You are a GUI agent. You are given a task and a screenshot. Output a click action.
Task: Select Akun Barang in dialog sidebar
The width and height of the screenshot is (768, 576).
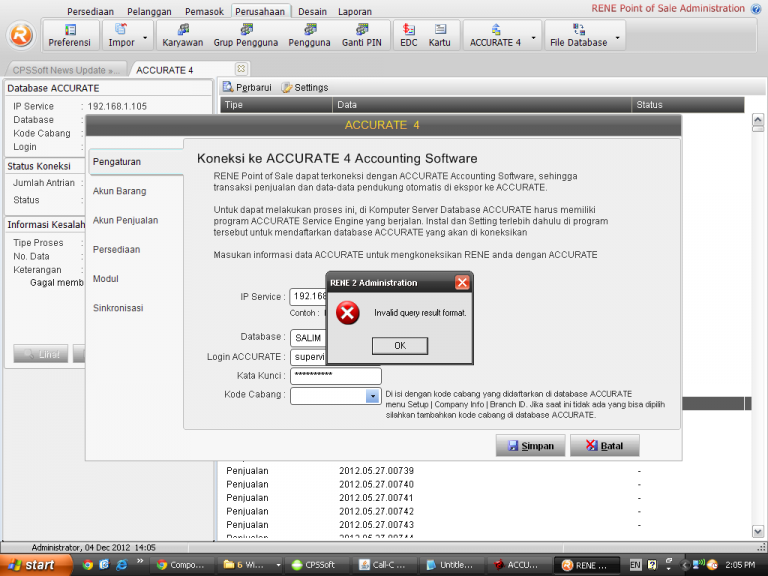click(x=120, y=191)
